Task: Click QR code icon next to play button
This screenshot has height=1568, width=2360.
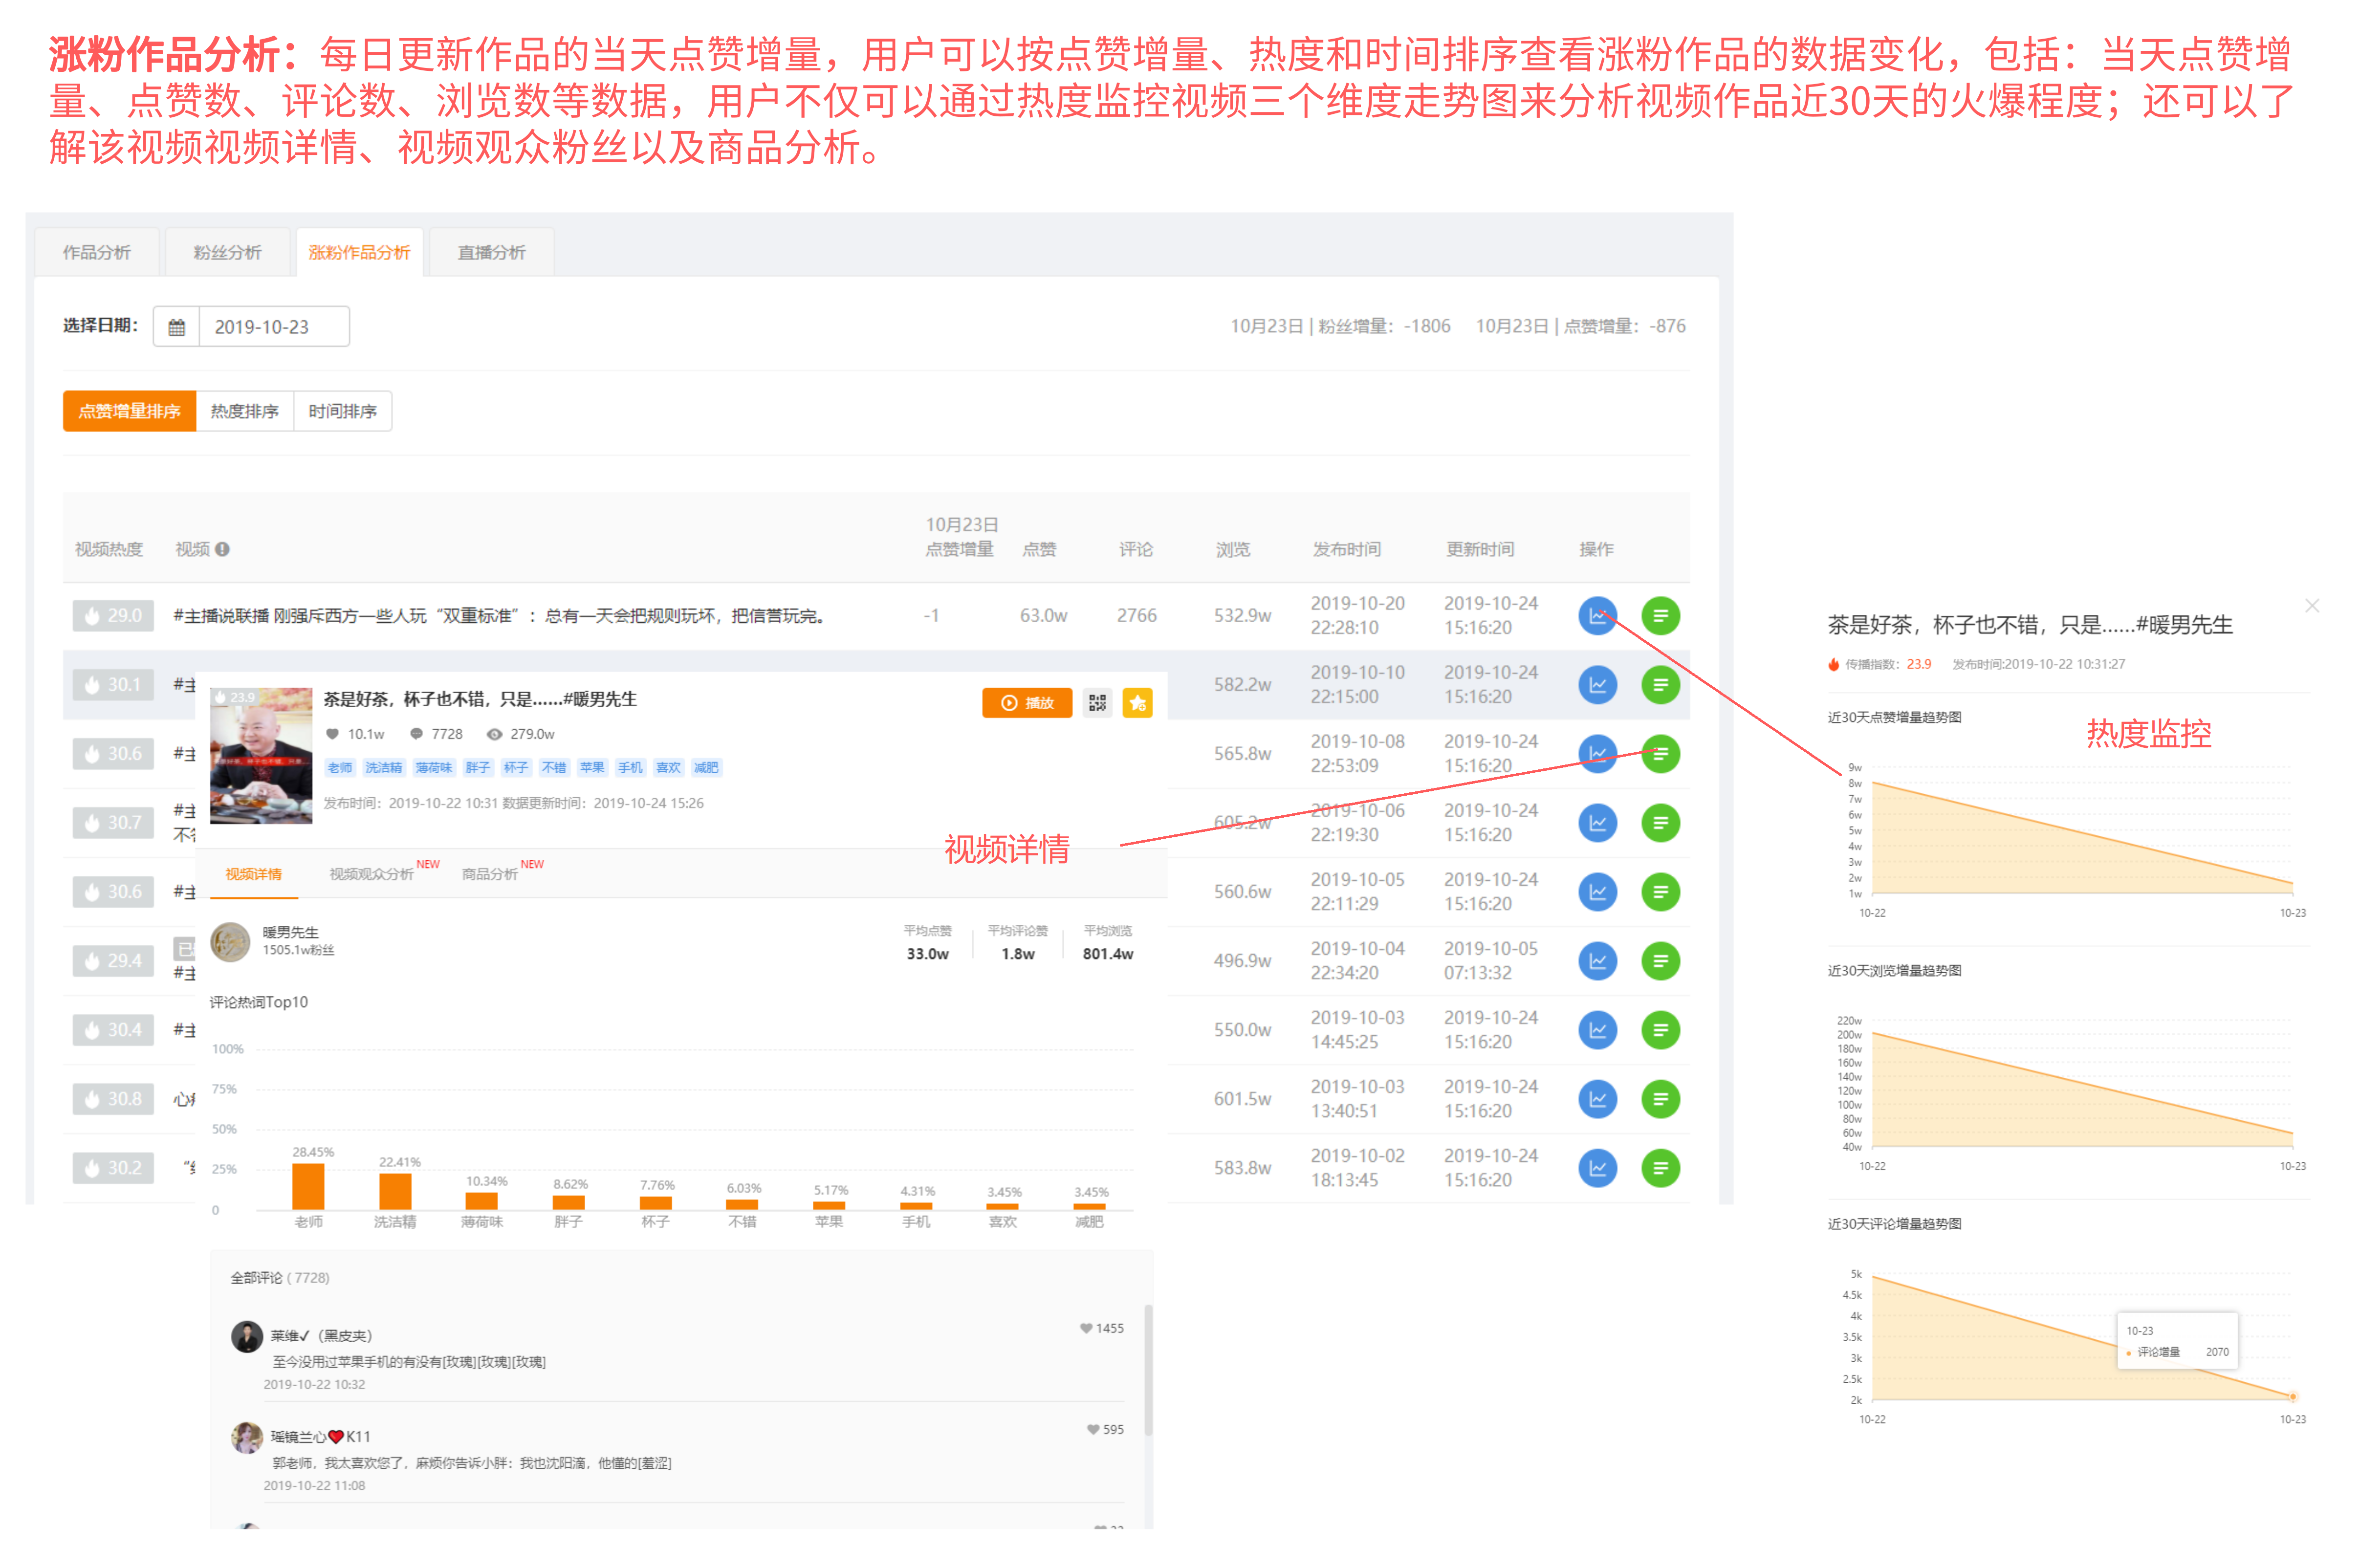Action: point(1097,702)
